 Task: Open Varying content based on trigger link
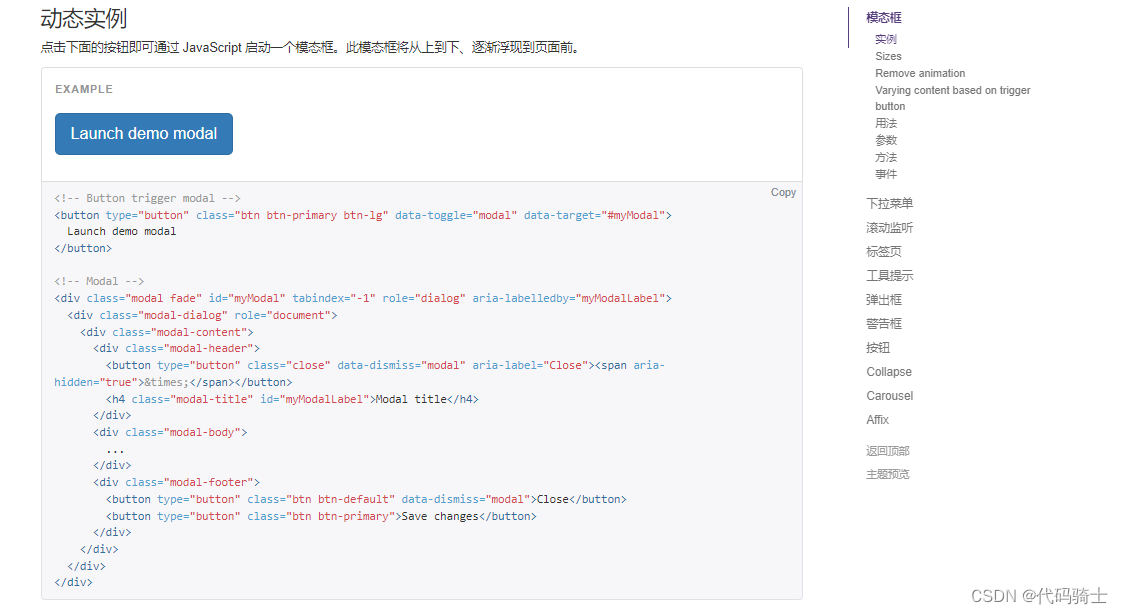coord(952,90)
